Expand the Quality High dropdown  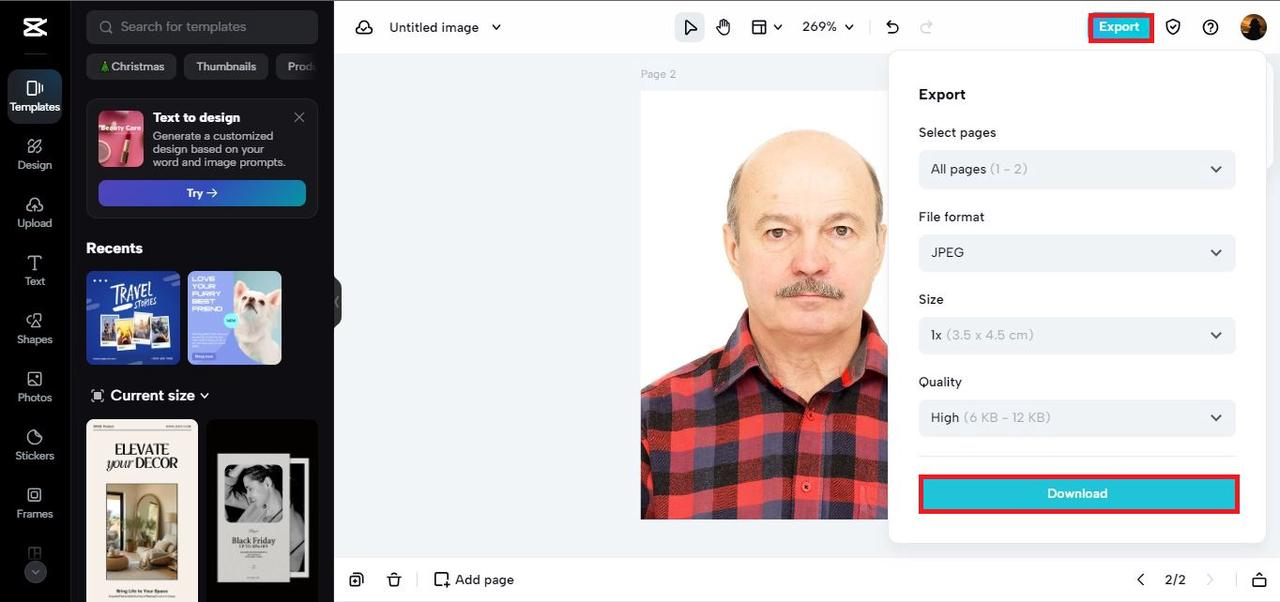(1077, 417)
